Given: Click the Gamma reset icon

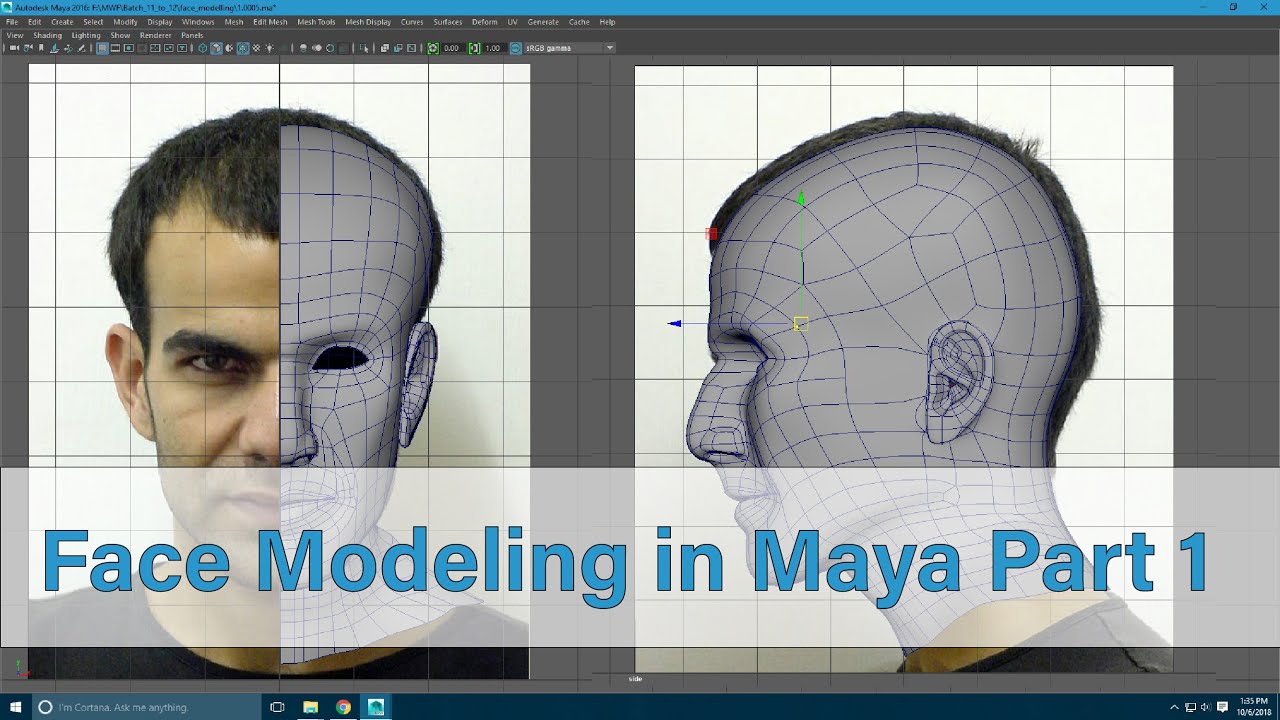Looking at the screenshot, I should pyautogui.click(x=474, y=48).
